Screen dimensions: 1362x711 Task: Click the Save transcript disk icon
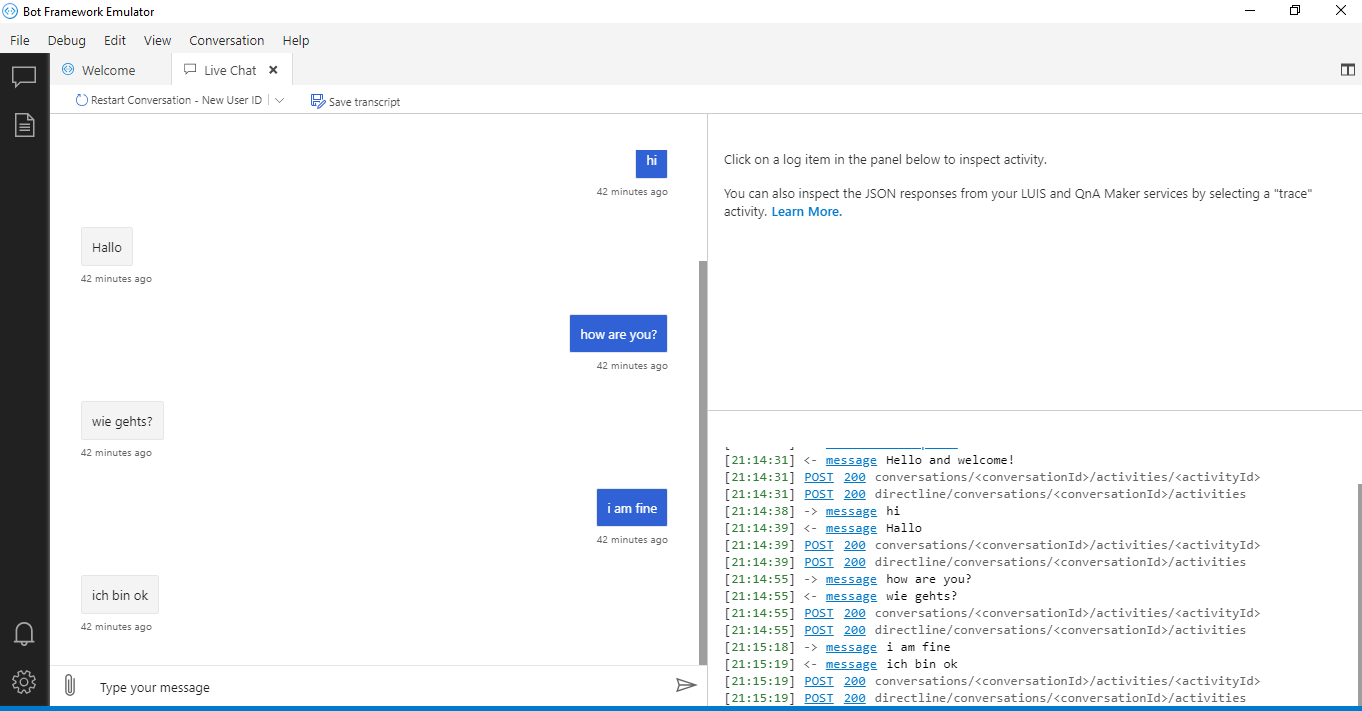(318, 101)
